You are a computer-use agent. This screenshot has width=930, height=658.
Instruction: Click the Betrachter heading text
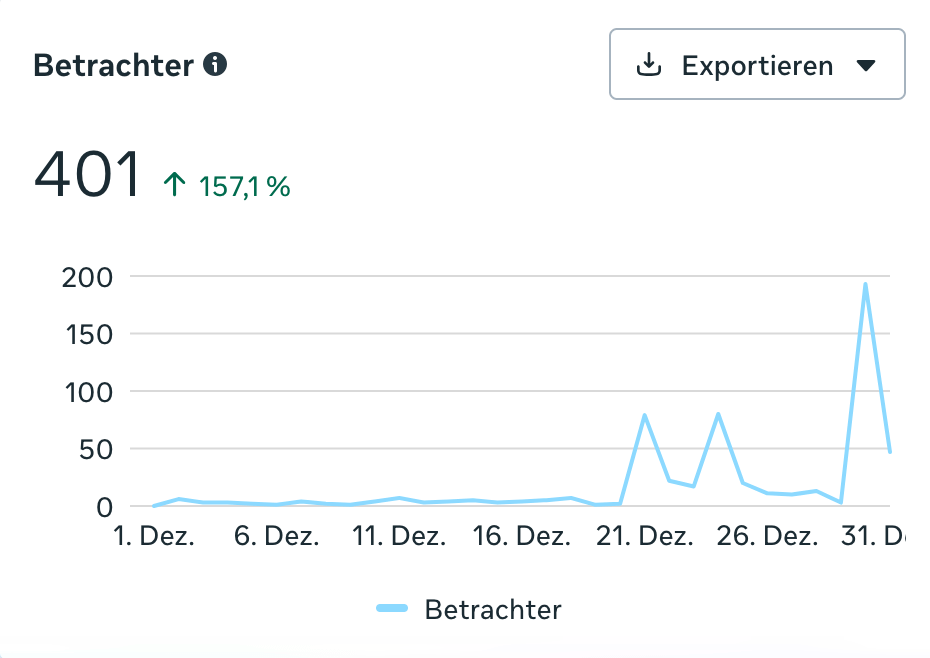[113, 66]
